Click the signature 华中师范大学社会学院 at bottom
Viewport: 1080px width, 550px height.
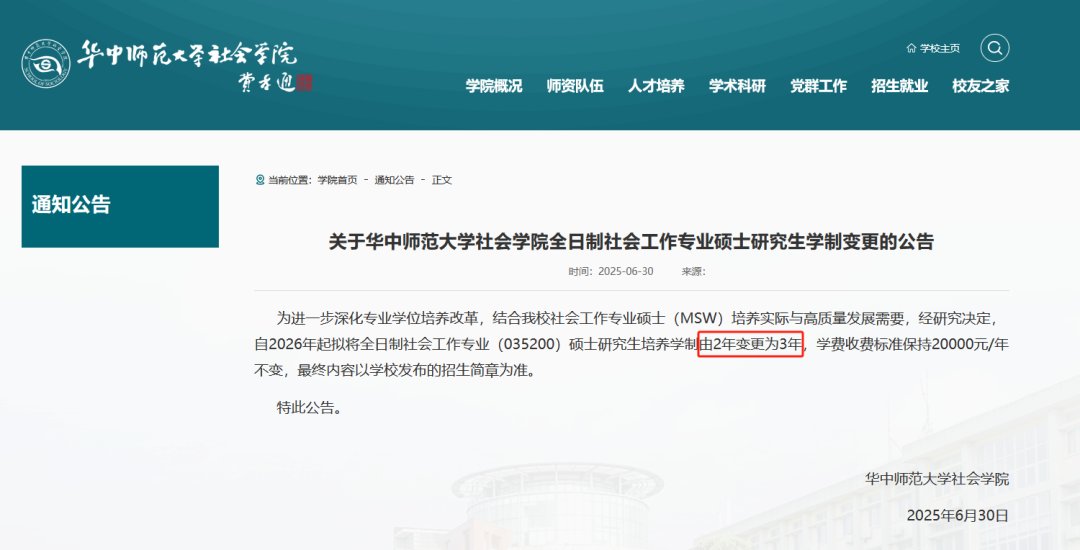tap(937, 479)
